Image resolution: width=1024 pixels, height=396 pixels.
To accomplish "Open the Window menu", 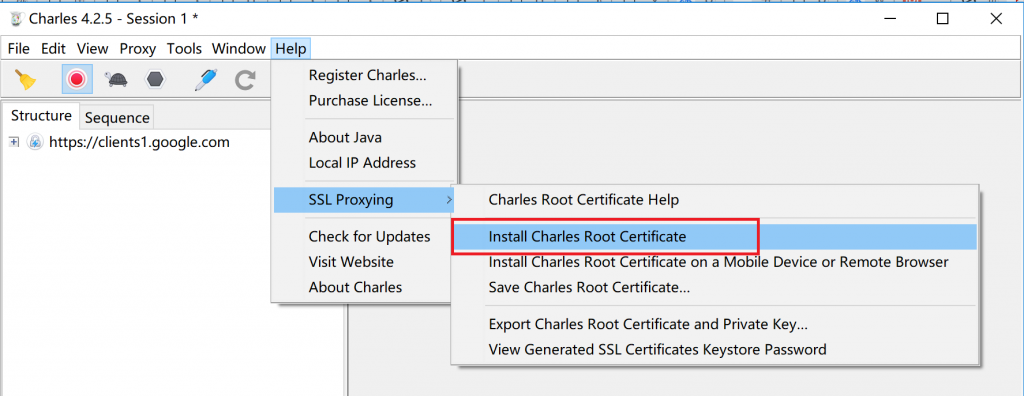I will pyautogui.click(x=239, y=48).
